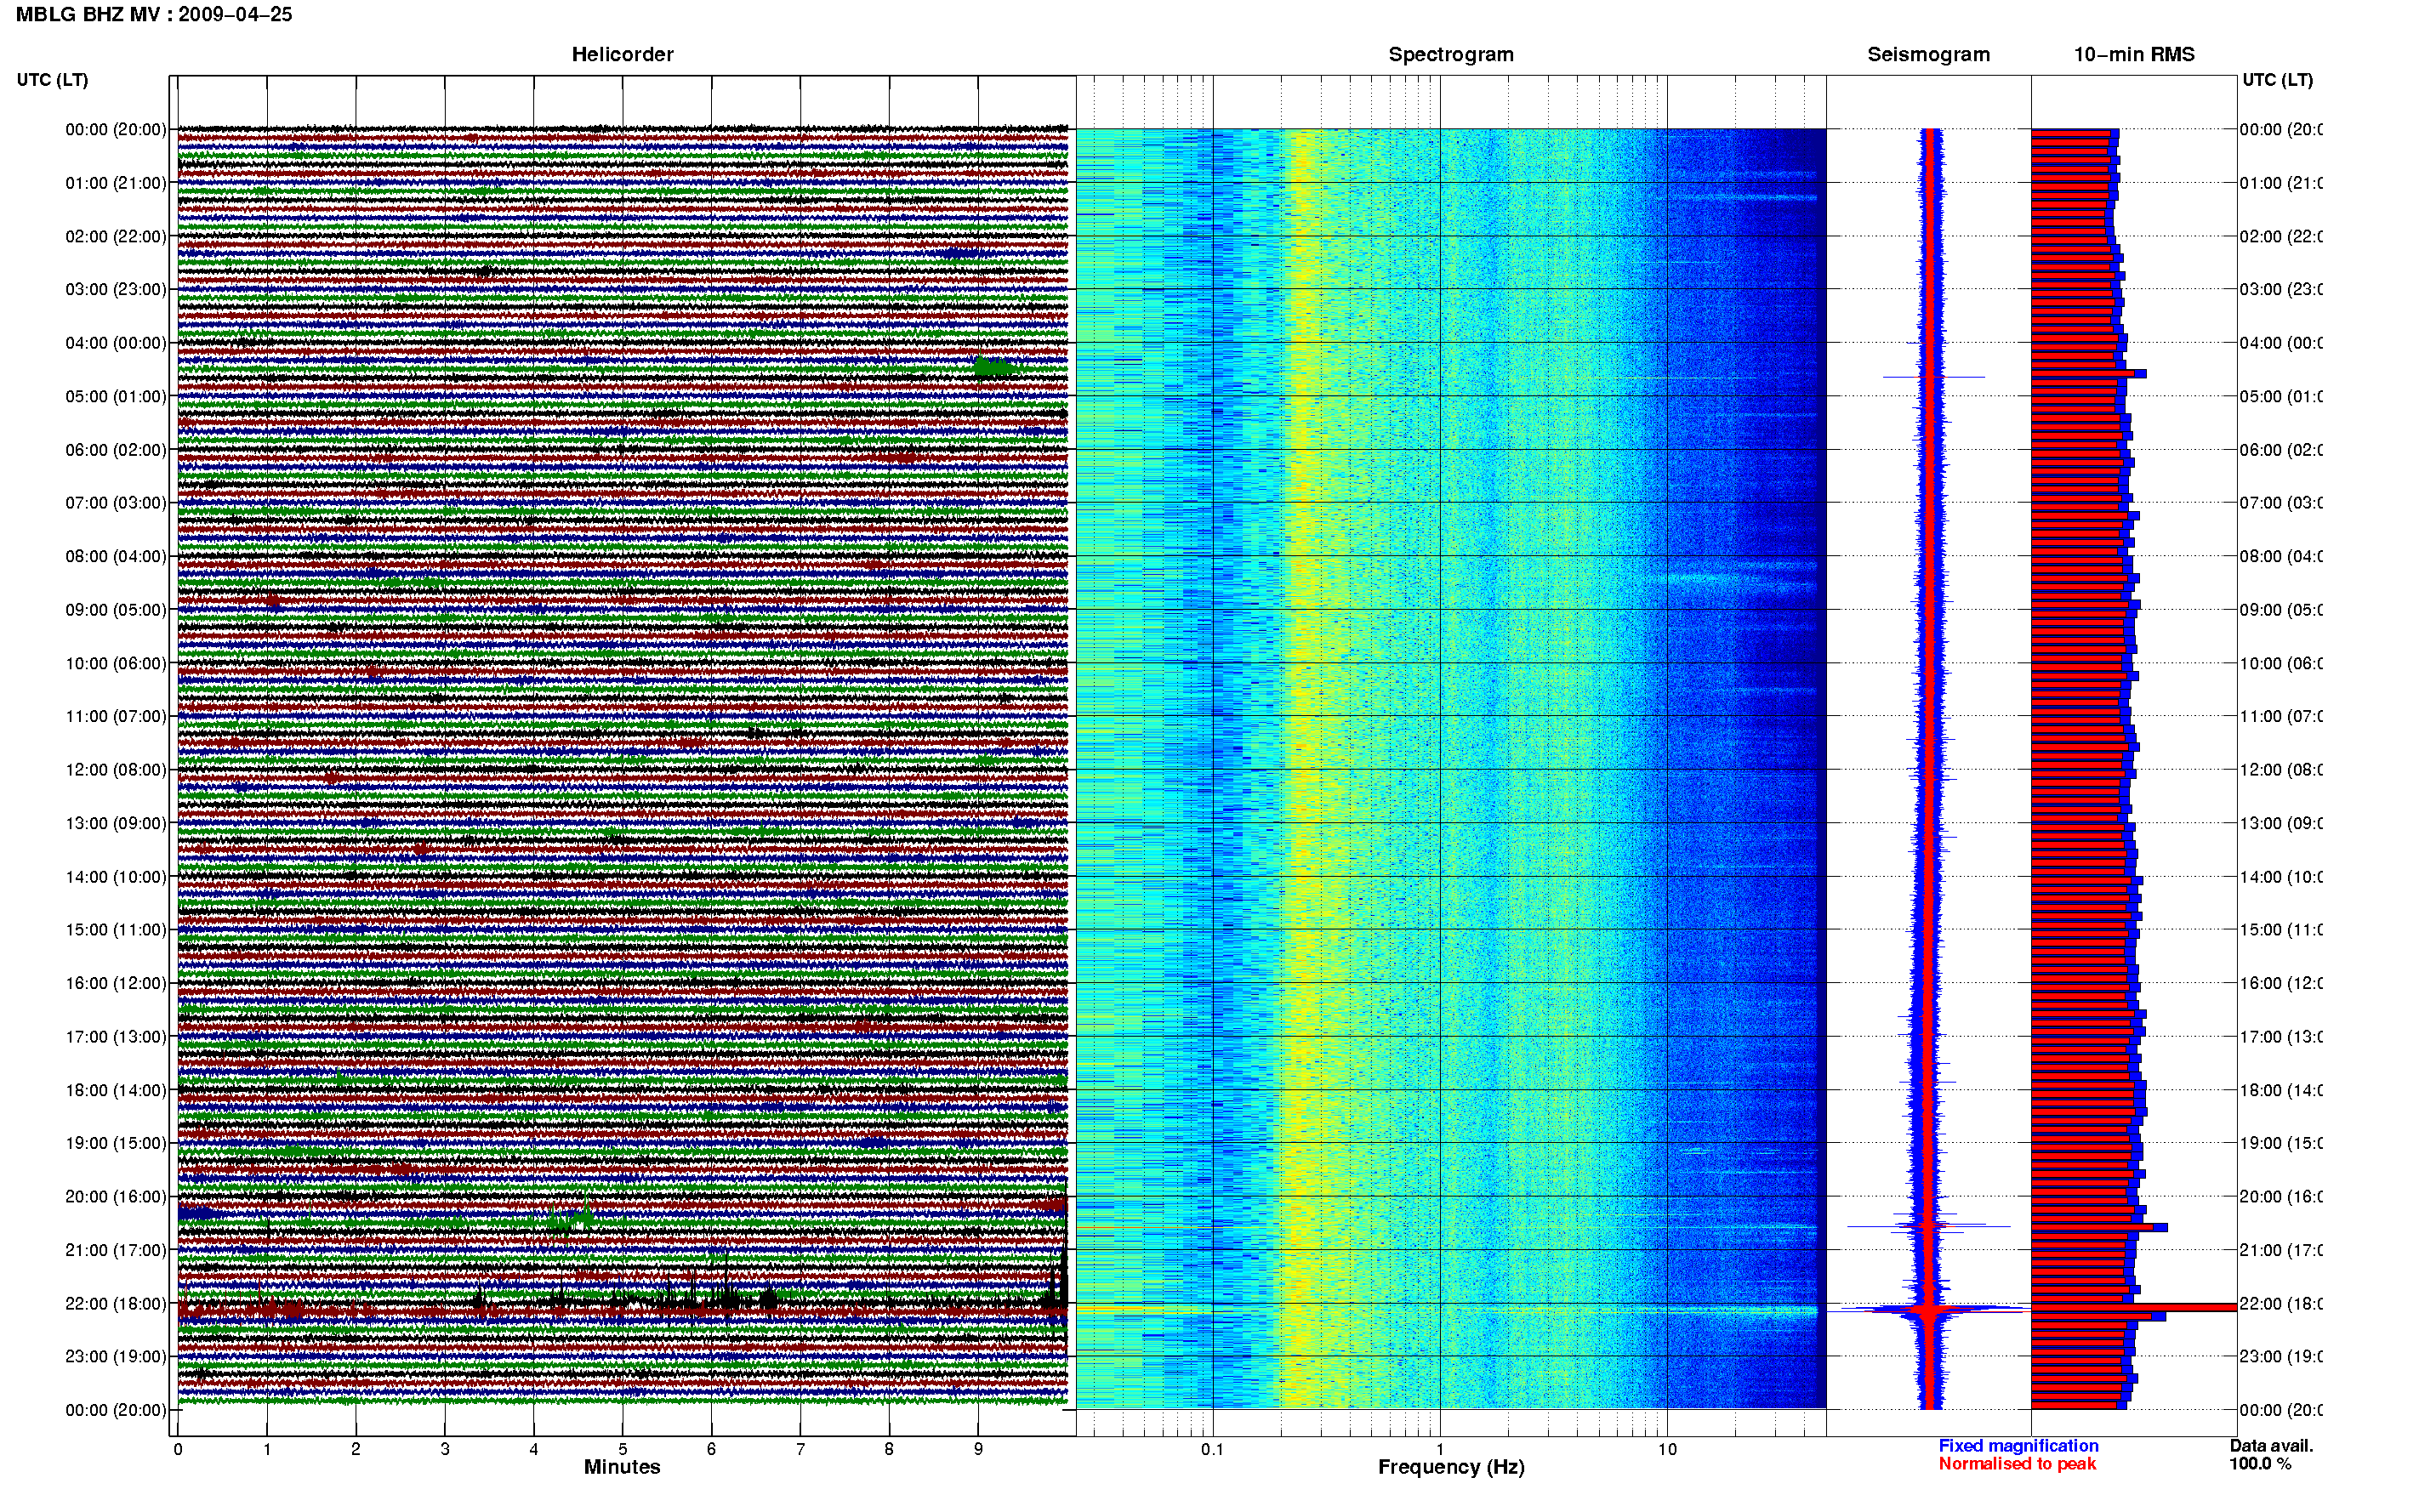Click the left '20:00 (16:00)' time label

[x=116, y=1196]
